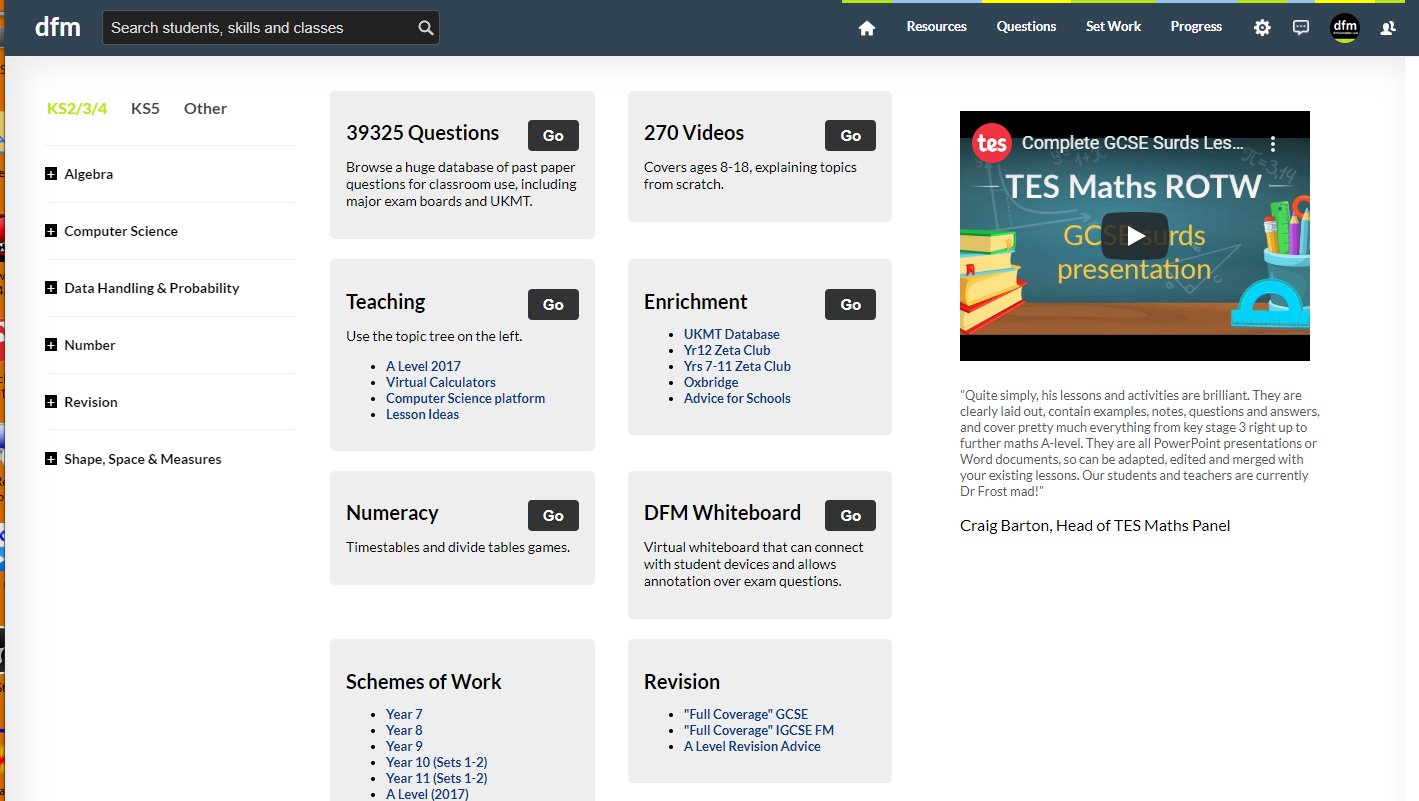Switch to the KS5 tab

pyautogui.click(x=145, y=108)
